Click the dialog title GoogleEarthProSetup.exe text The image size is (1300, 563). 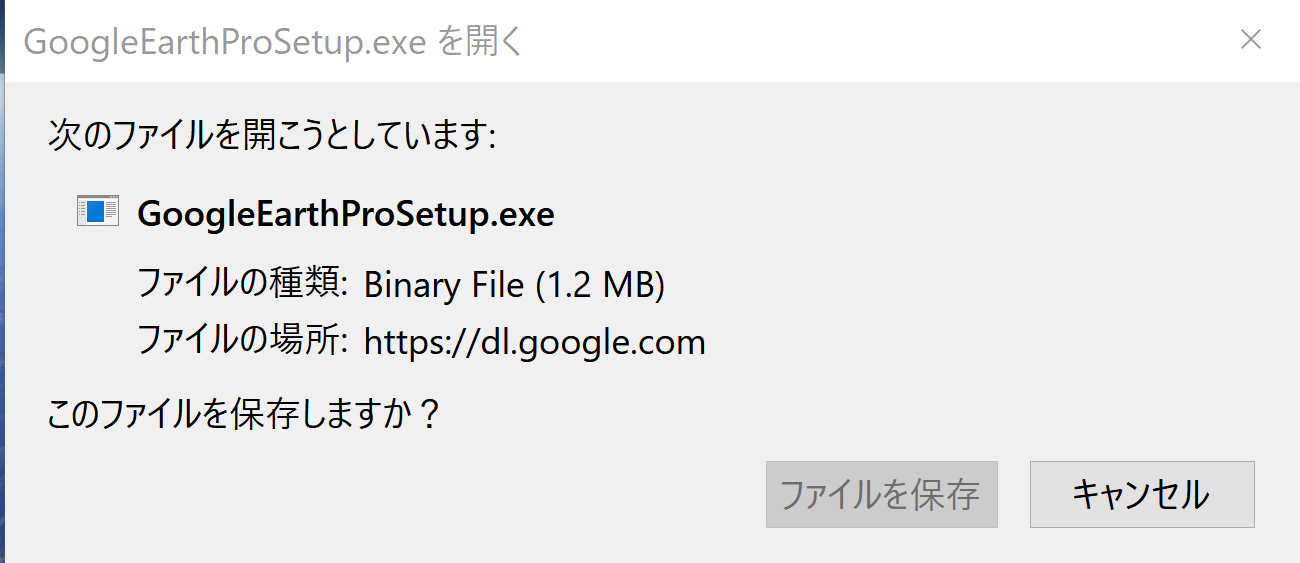[226, 42]
